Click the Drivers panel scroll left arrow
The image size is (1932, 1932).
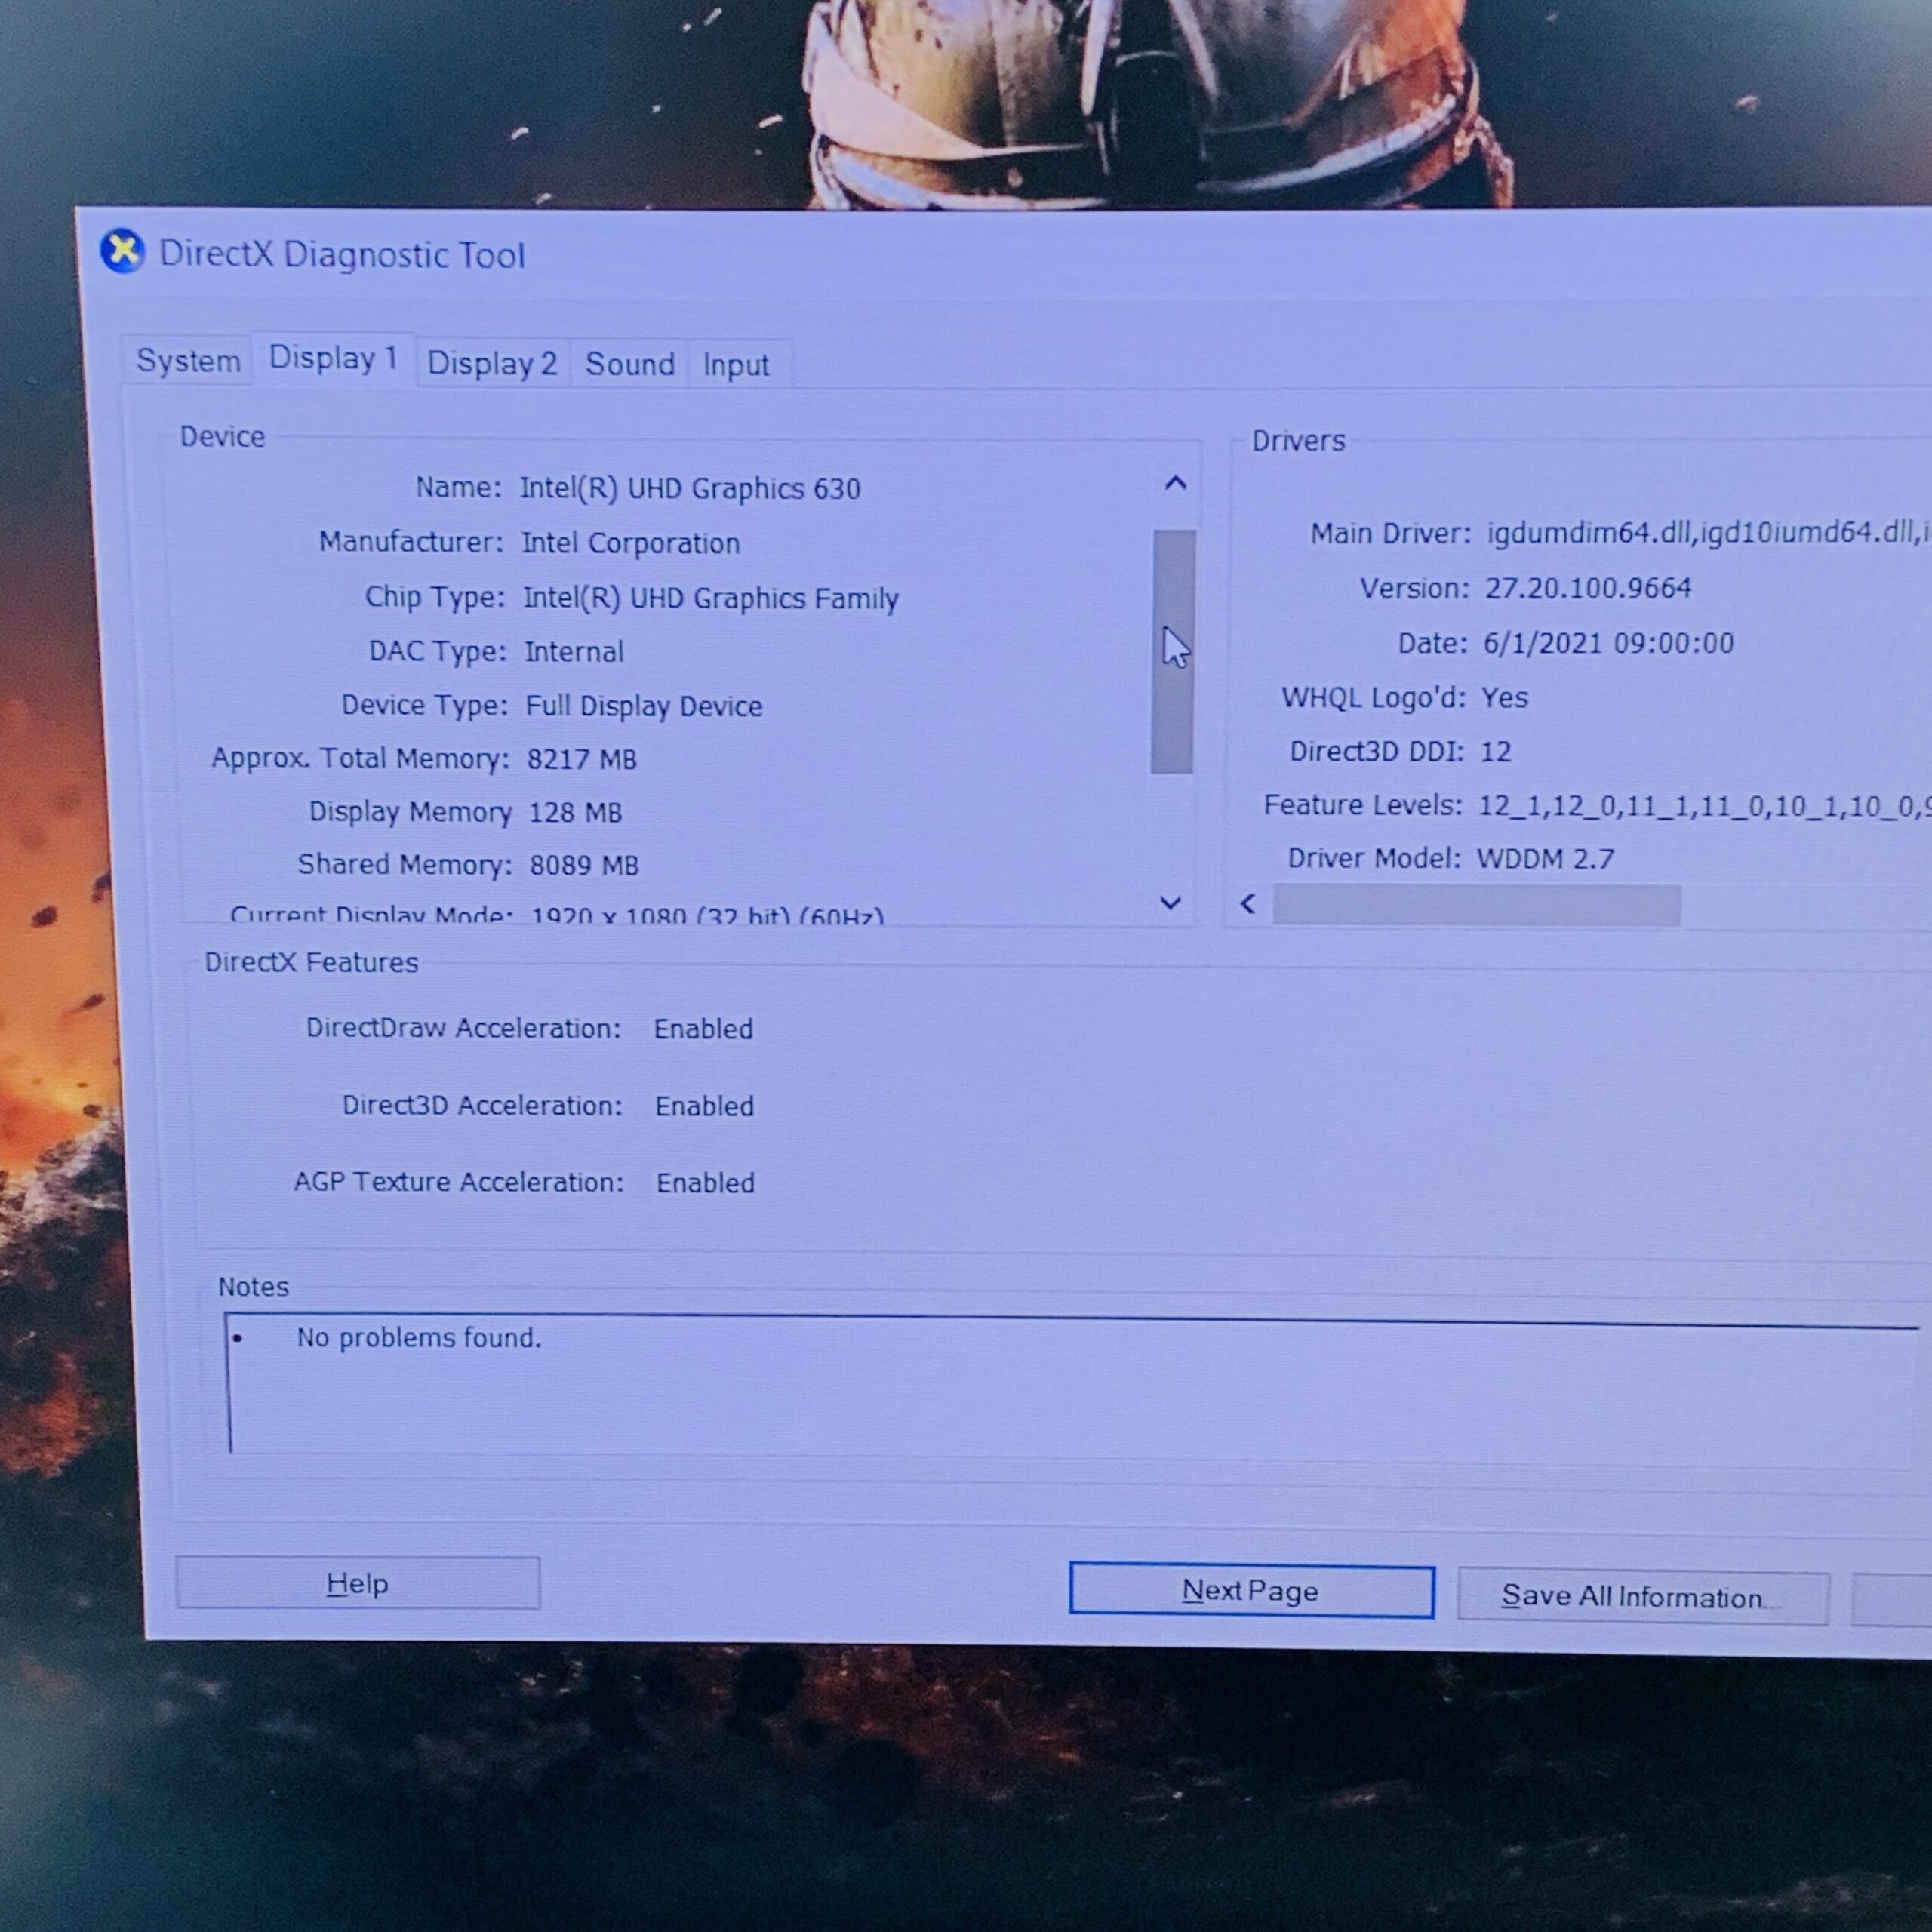click(x=1248, y=904)
